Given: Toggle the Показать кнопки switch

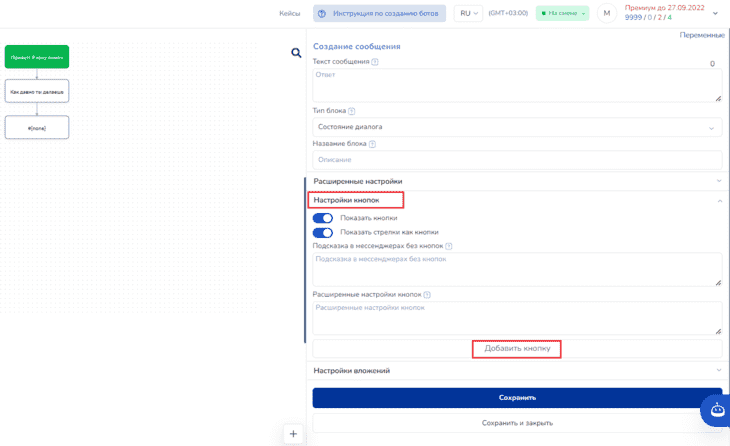Looking at the screenshot, I should pos(323,218).
